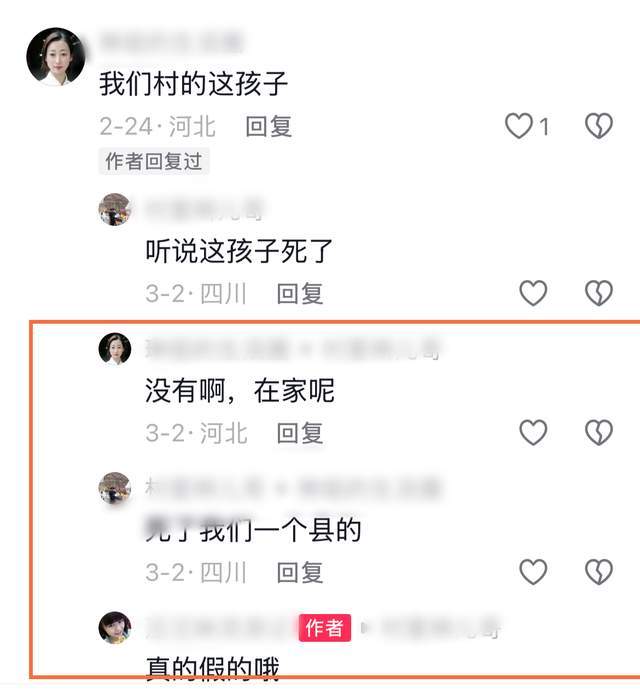
Task: Reply to the 3-2 河北 comment
Action: (300, 433)
